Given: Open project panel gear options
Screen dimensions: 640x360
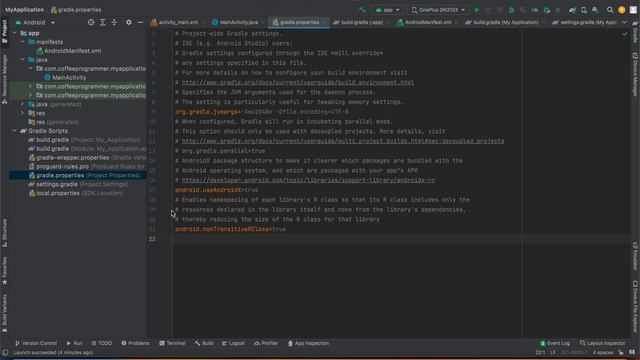Looking at the screenshot, I should [x=129, y=22].
